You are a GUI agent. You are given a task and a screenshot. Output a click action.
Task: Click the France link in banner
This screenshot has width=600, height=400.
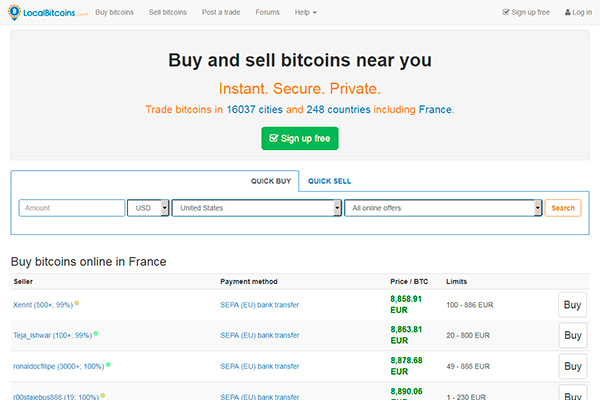(435, 109)
